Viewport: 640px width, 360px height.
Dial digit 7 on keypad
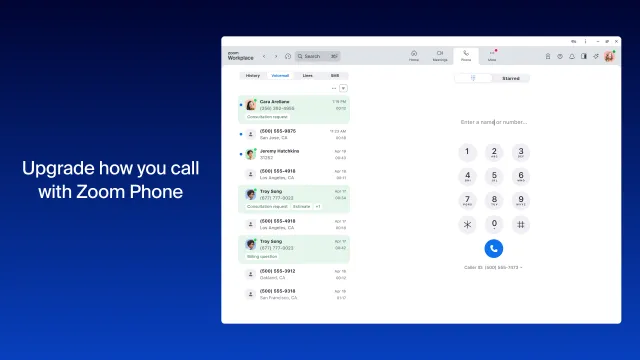[x=467, y=200]
